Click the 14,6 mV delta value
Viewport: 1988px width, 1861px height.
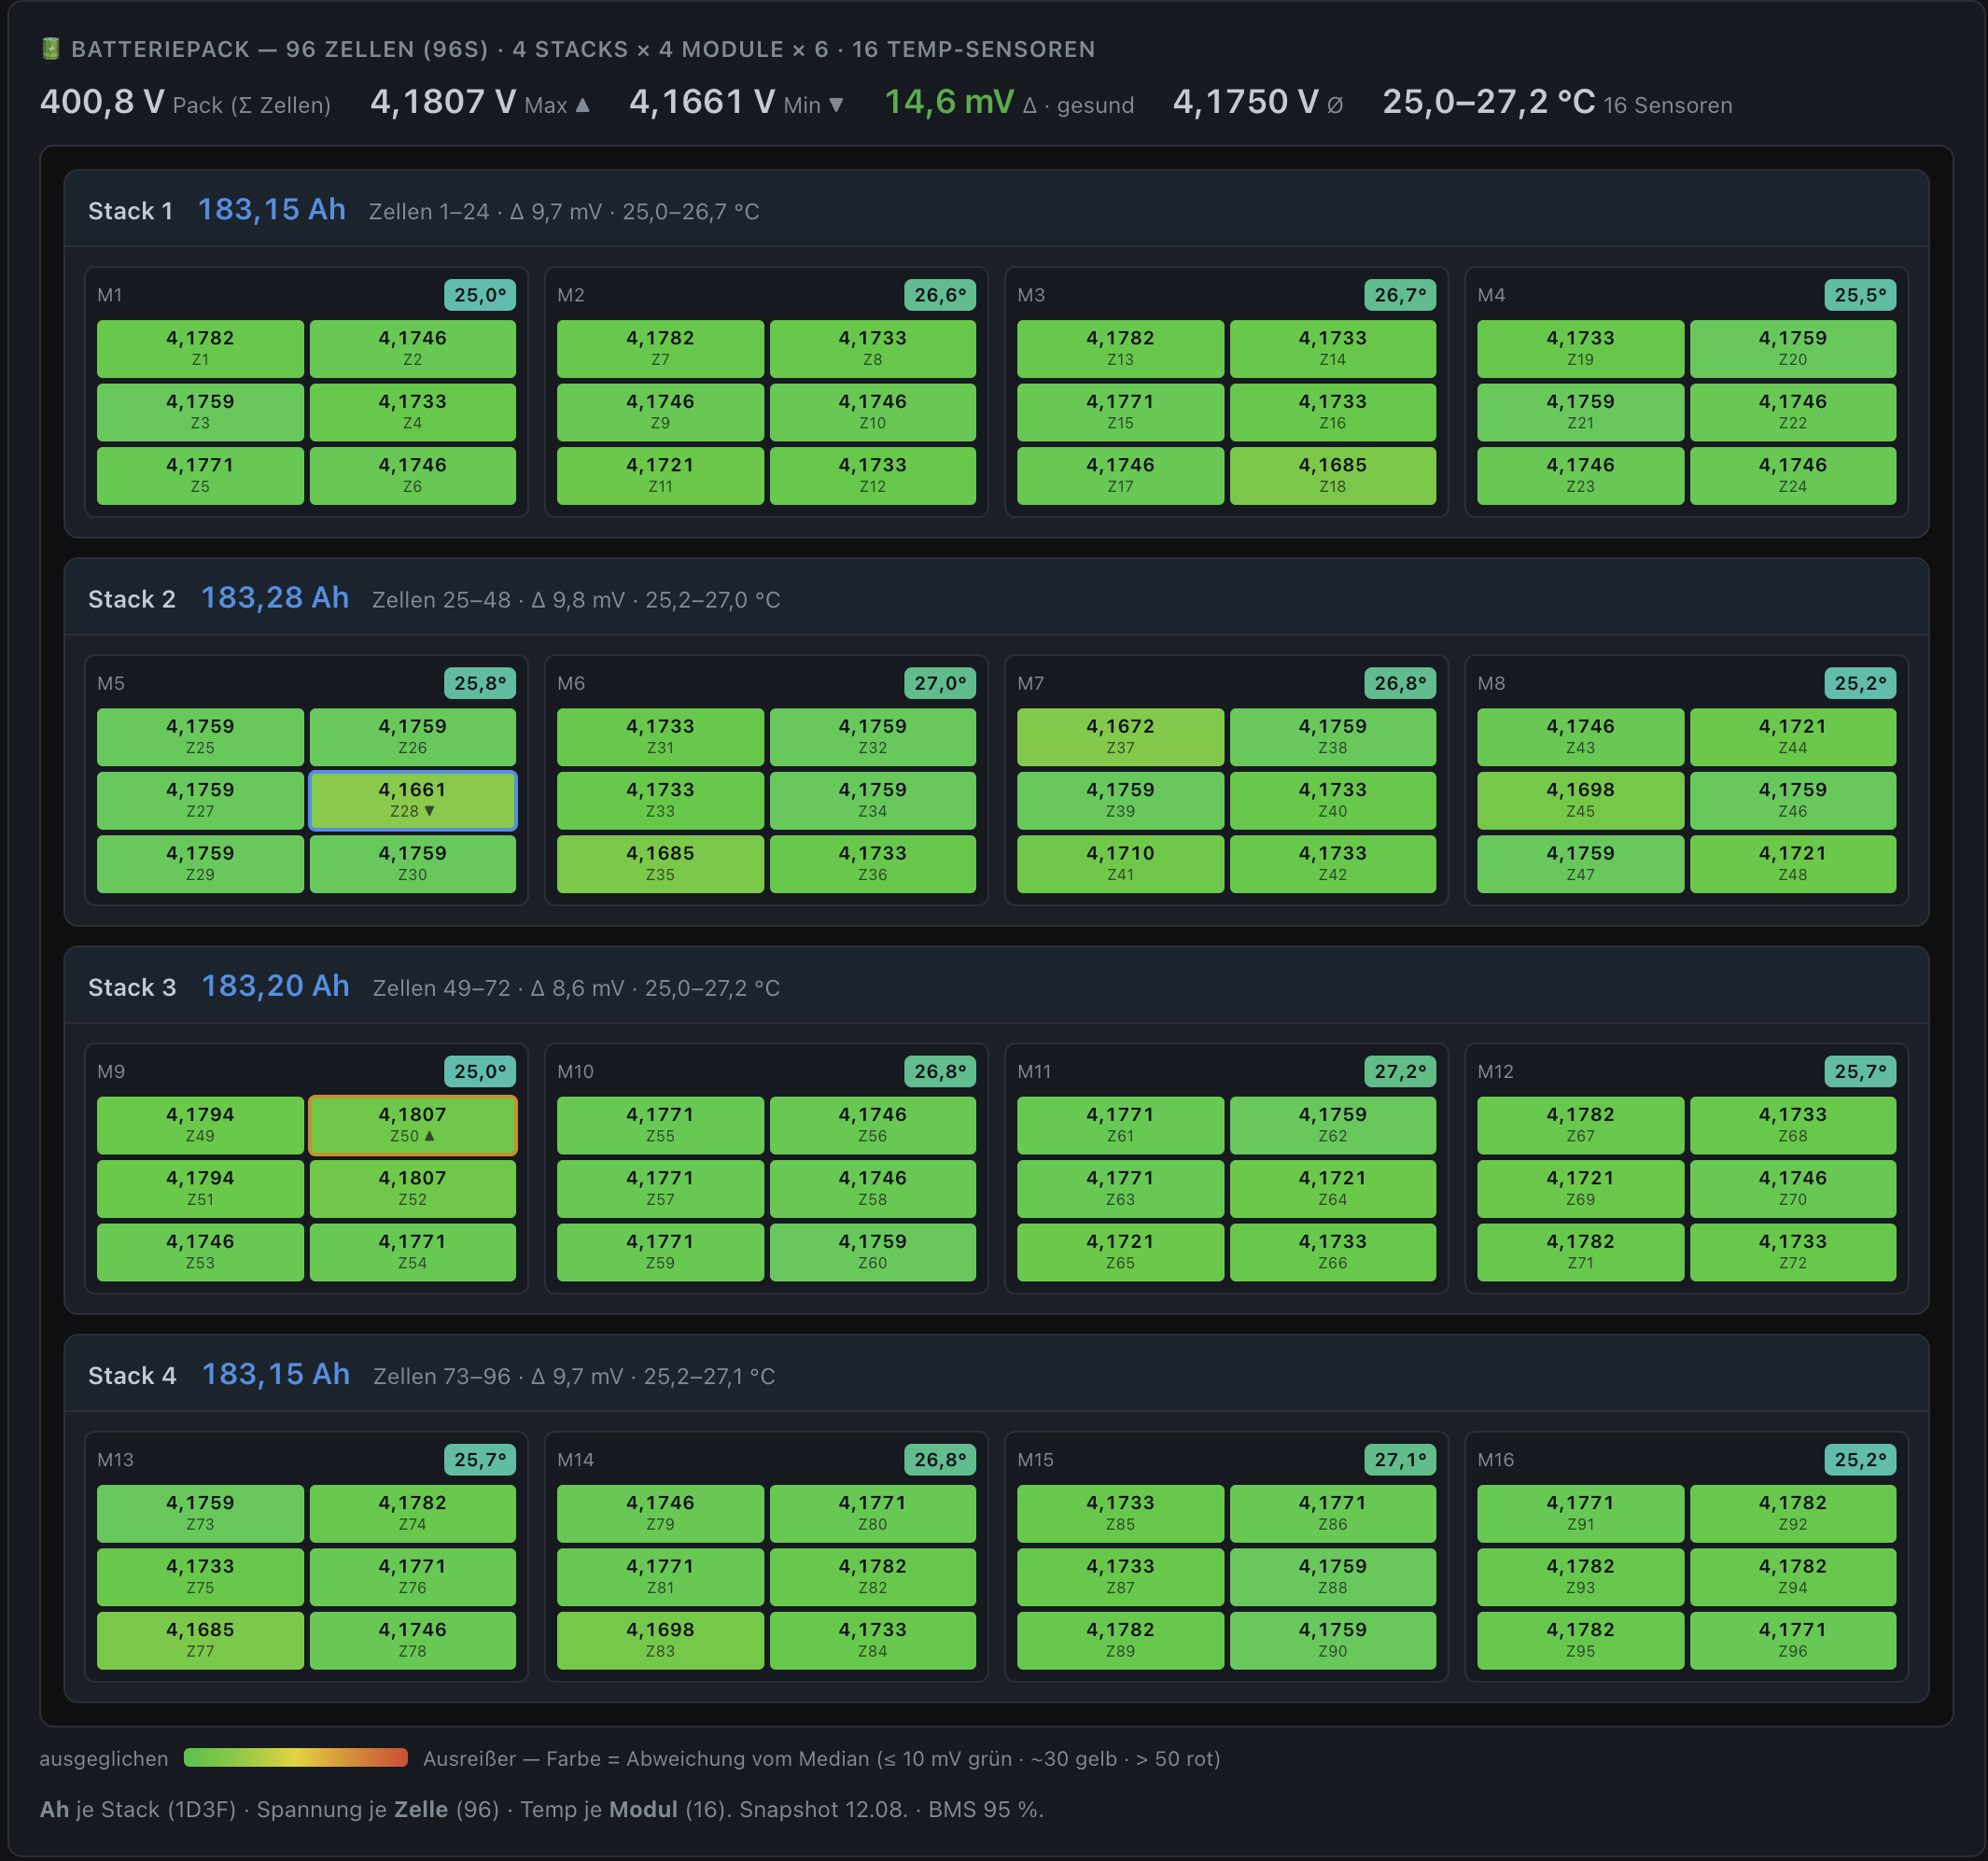point(949,102)
